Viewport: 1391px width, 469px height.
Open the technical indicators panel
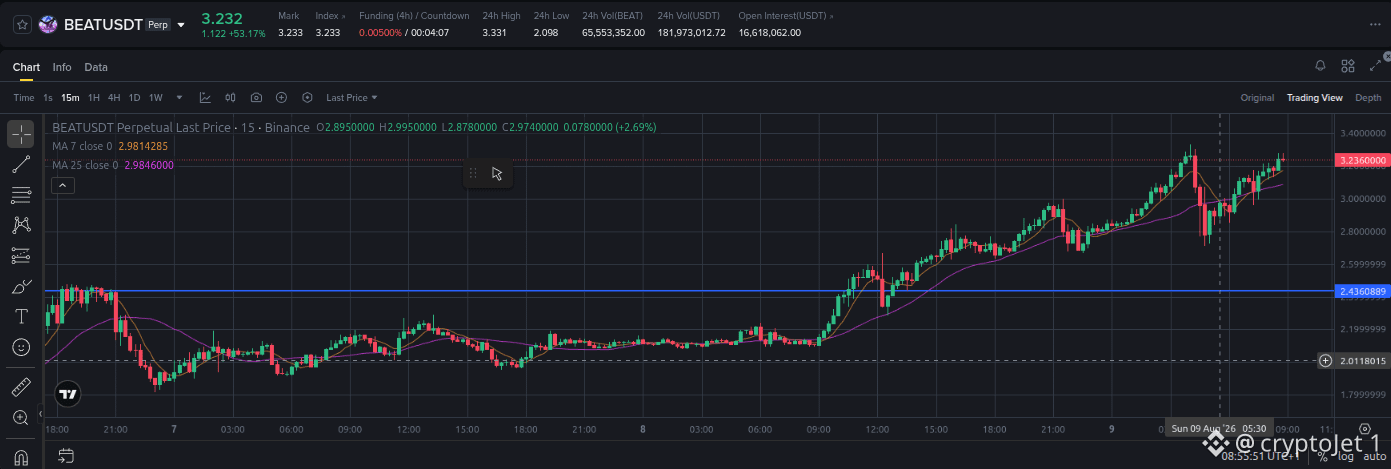click(205, 97)
